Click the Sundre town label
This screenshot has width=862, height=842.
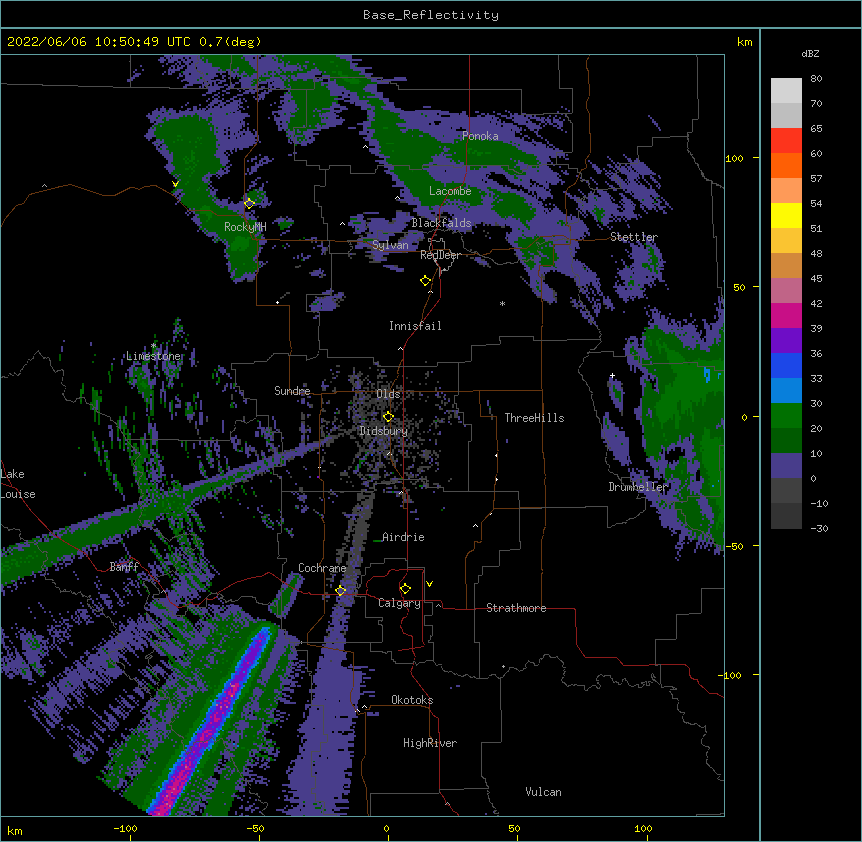tap(292, 391)
